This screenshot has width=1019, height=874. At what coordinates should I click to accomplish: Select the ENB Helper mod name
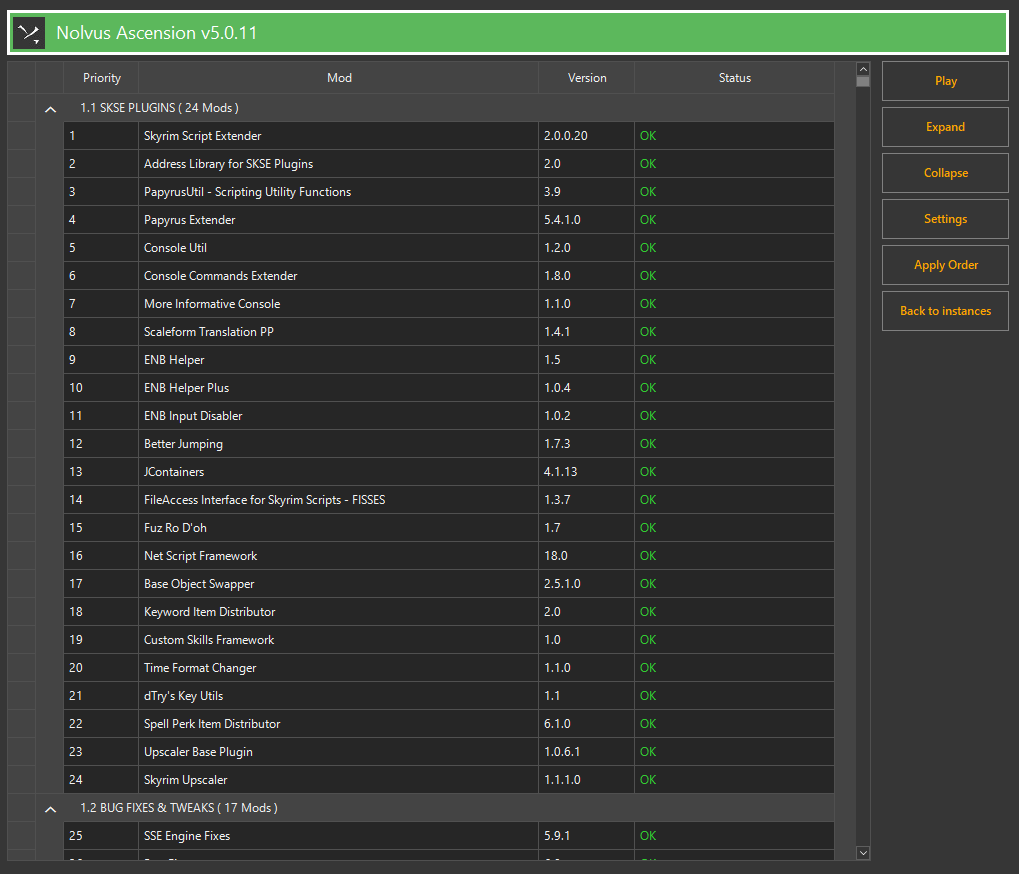point(174,359)
